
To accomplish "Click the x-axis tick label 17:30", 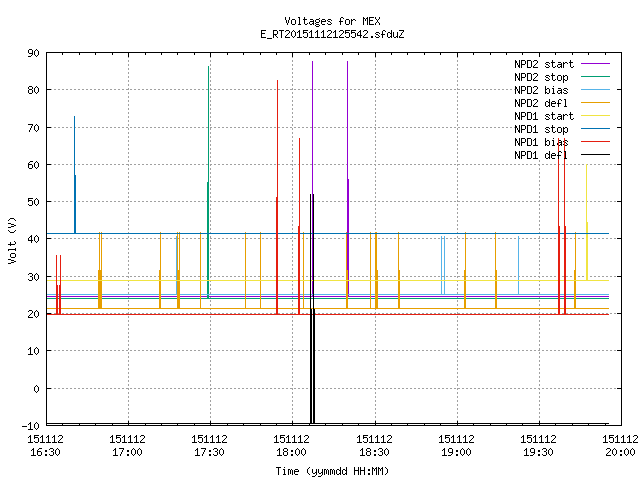I will [x=209, y=452].
